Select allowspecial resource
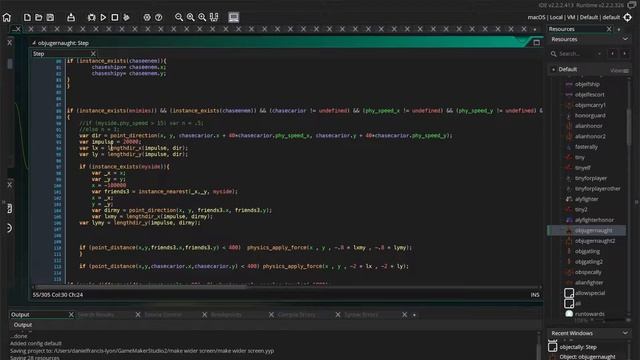This screenshot has width=640, height=360. [x=590, y=293]
